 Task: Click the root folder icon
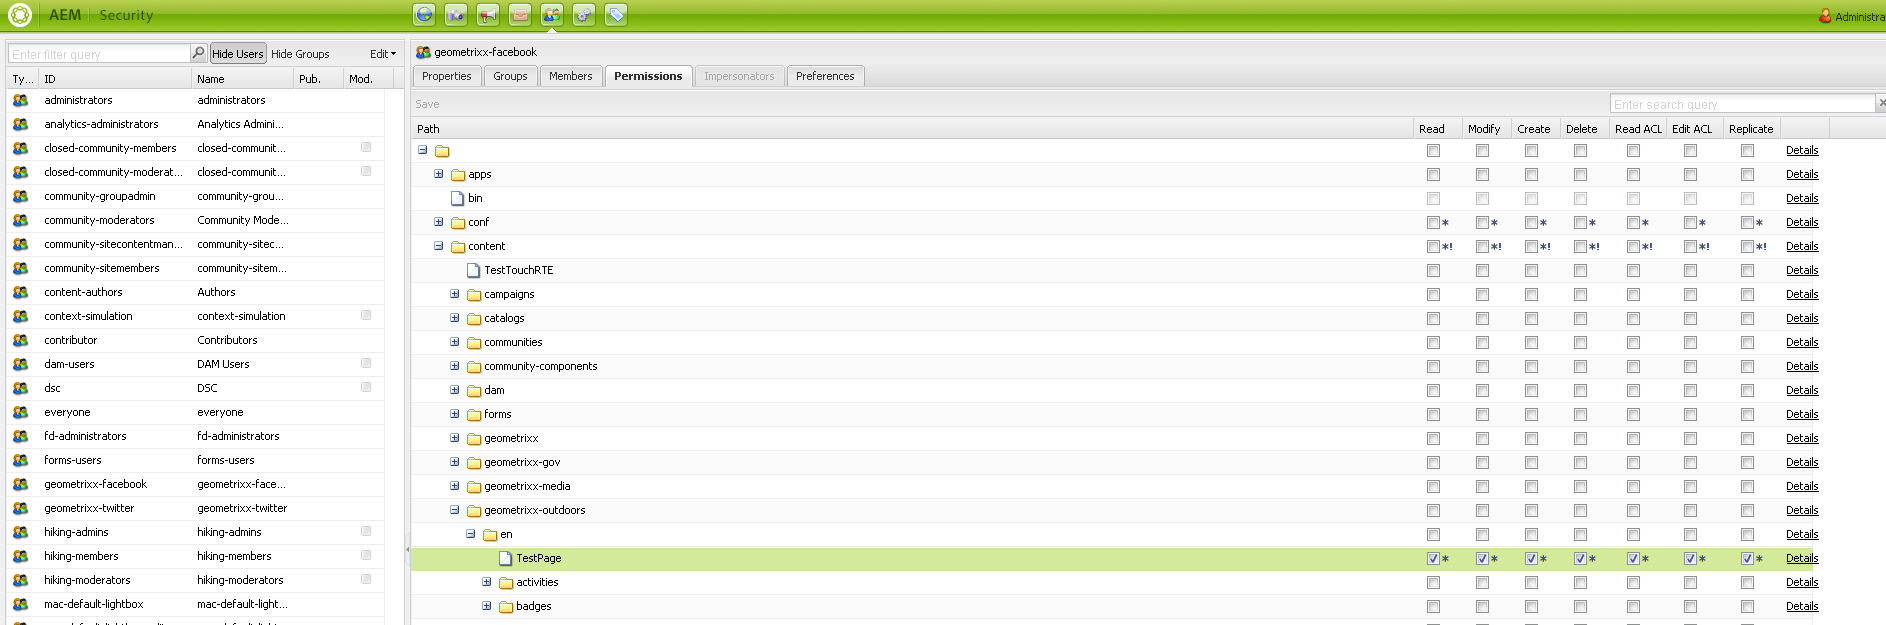coord(442,151)
